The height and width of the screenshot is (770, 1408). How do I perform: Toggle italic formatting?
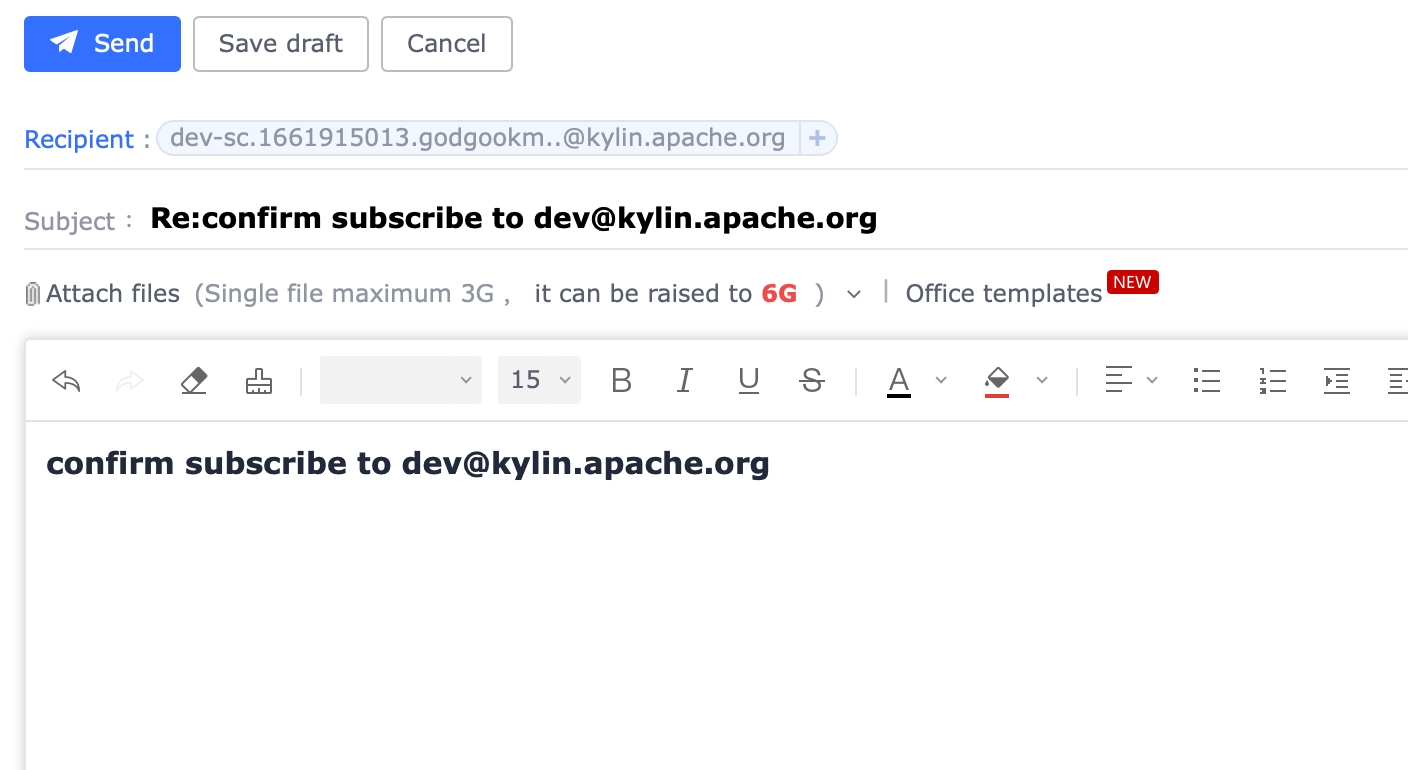(685, 381)
